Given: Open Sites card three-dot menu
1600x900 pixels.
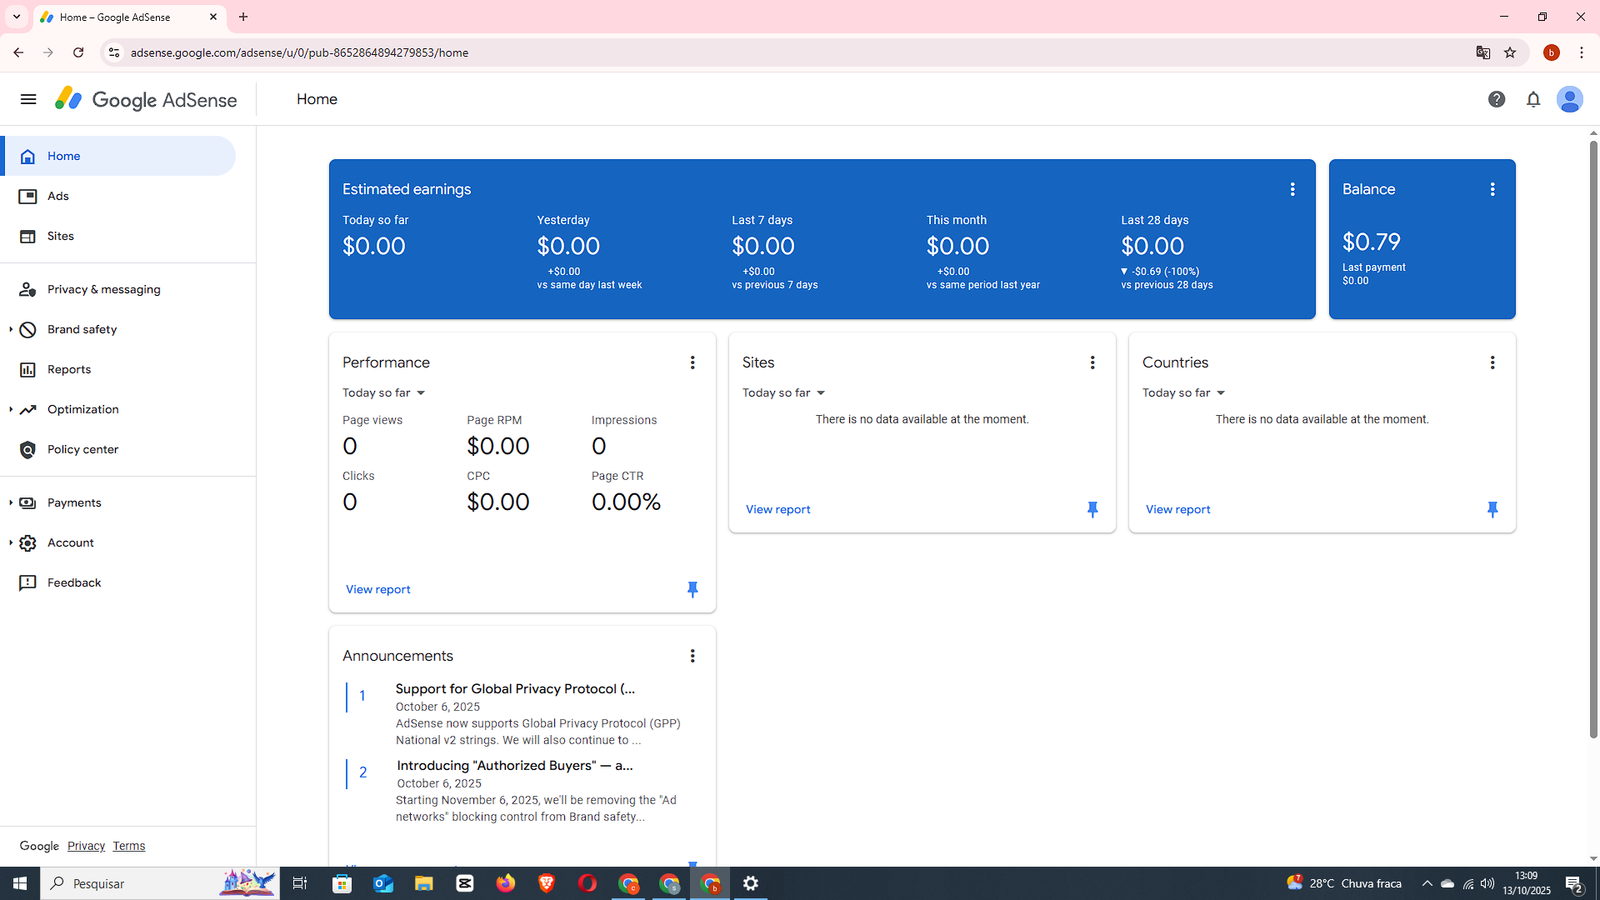Looking at the screenshot, I should (x=1092, y=363).
